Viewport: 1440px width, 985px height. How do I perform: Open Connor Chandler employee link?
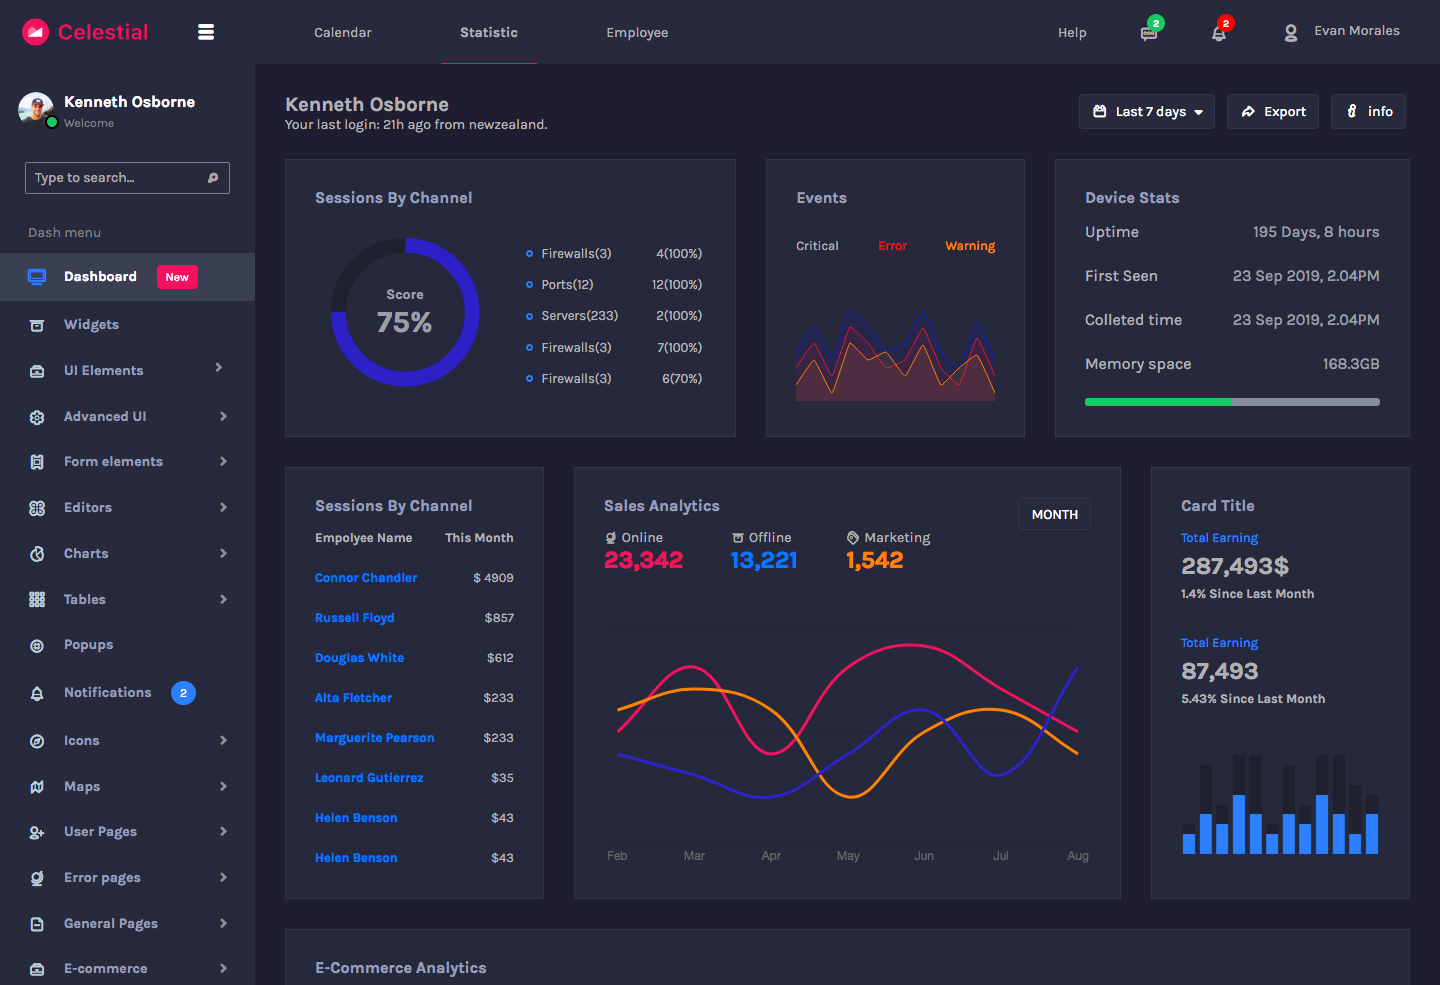(x=366, y=578)
